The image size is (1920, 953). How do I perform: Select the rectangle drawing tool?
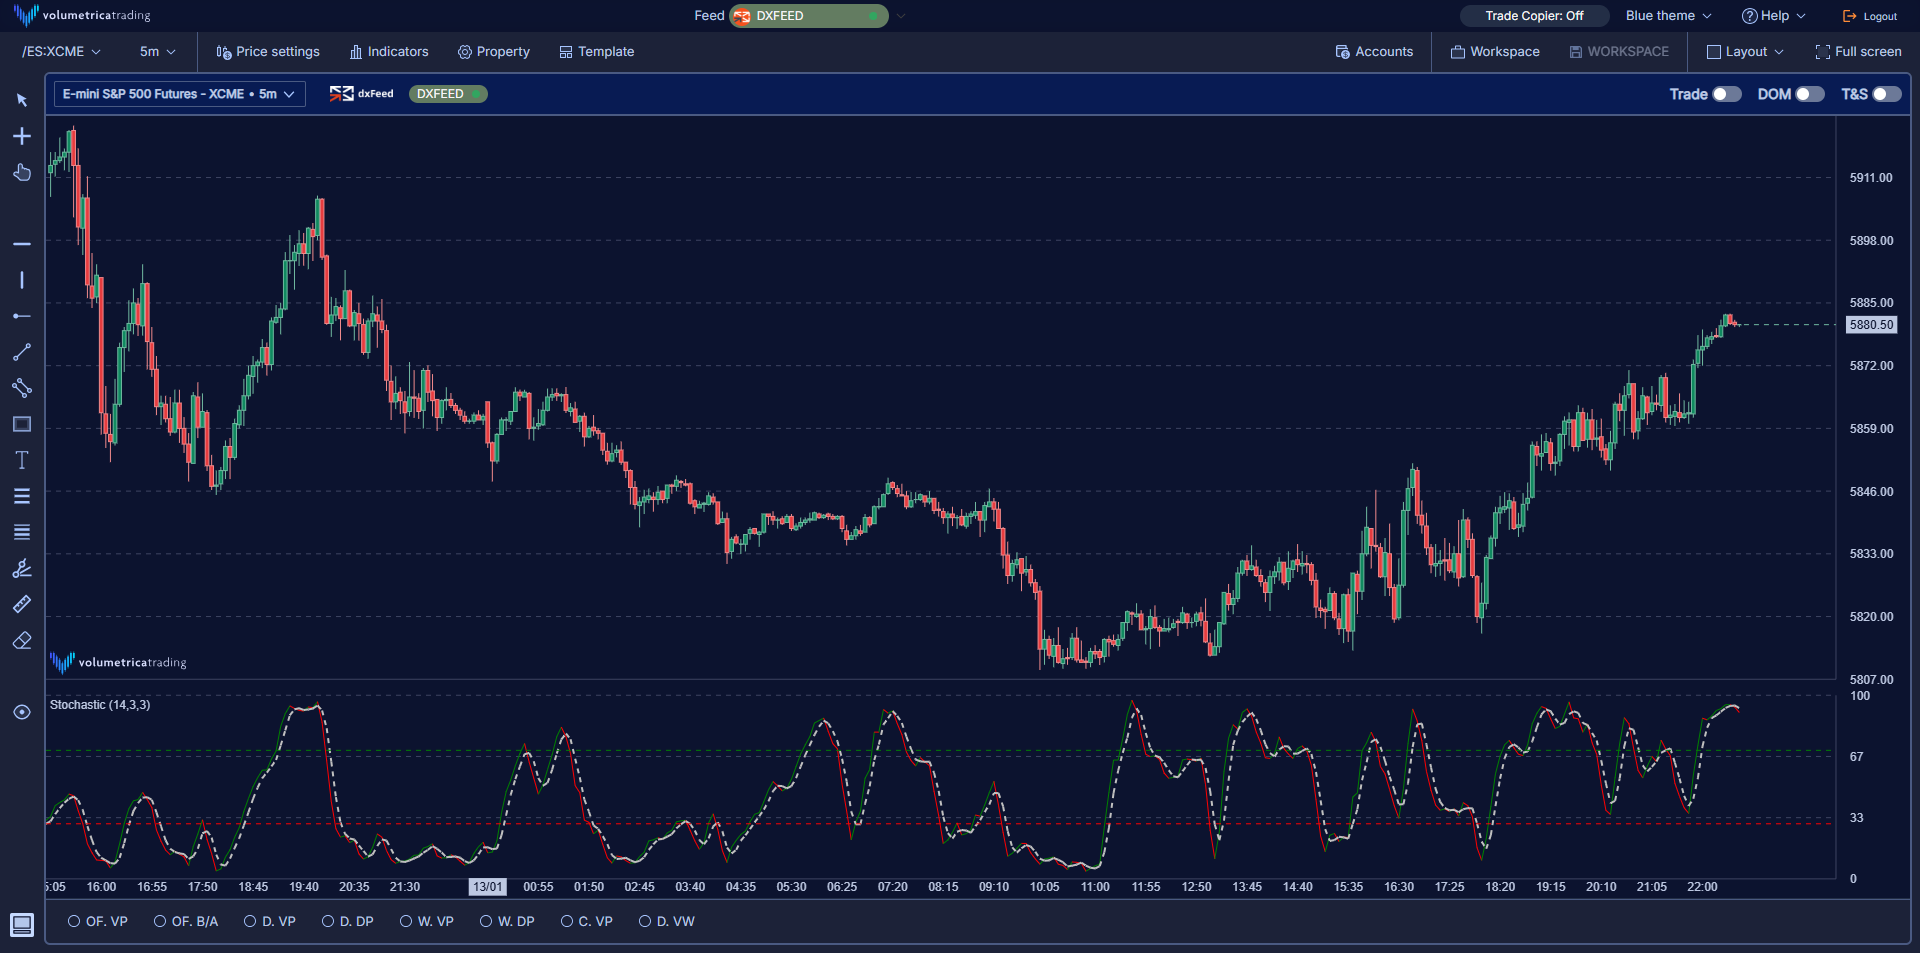(x=22, y=424)
